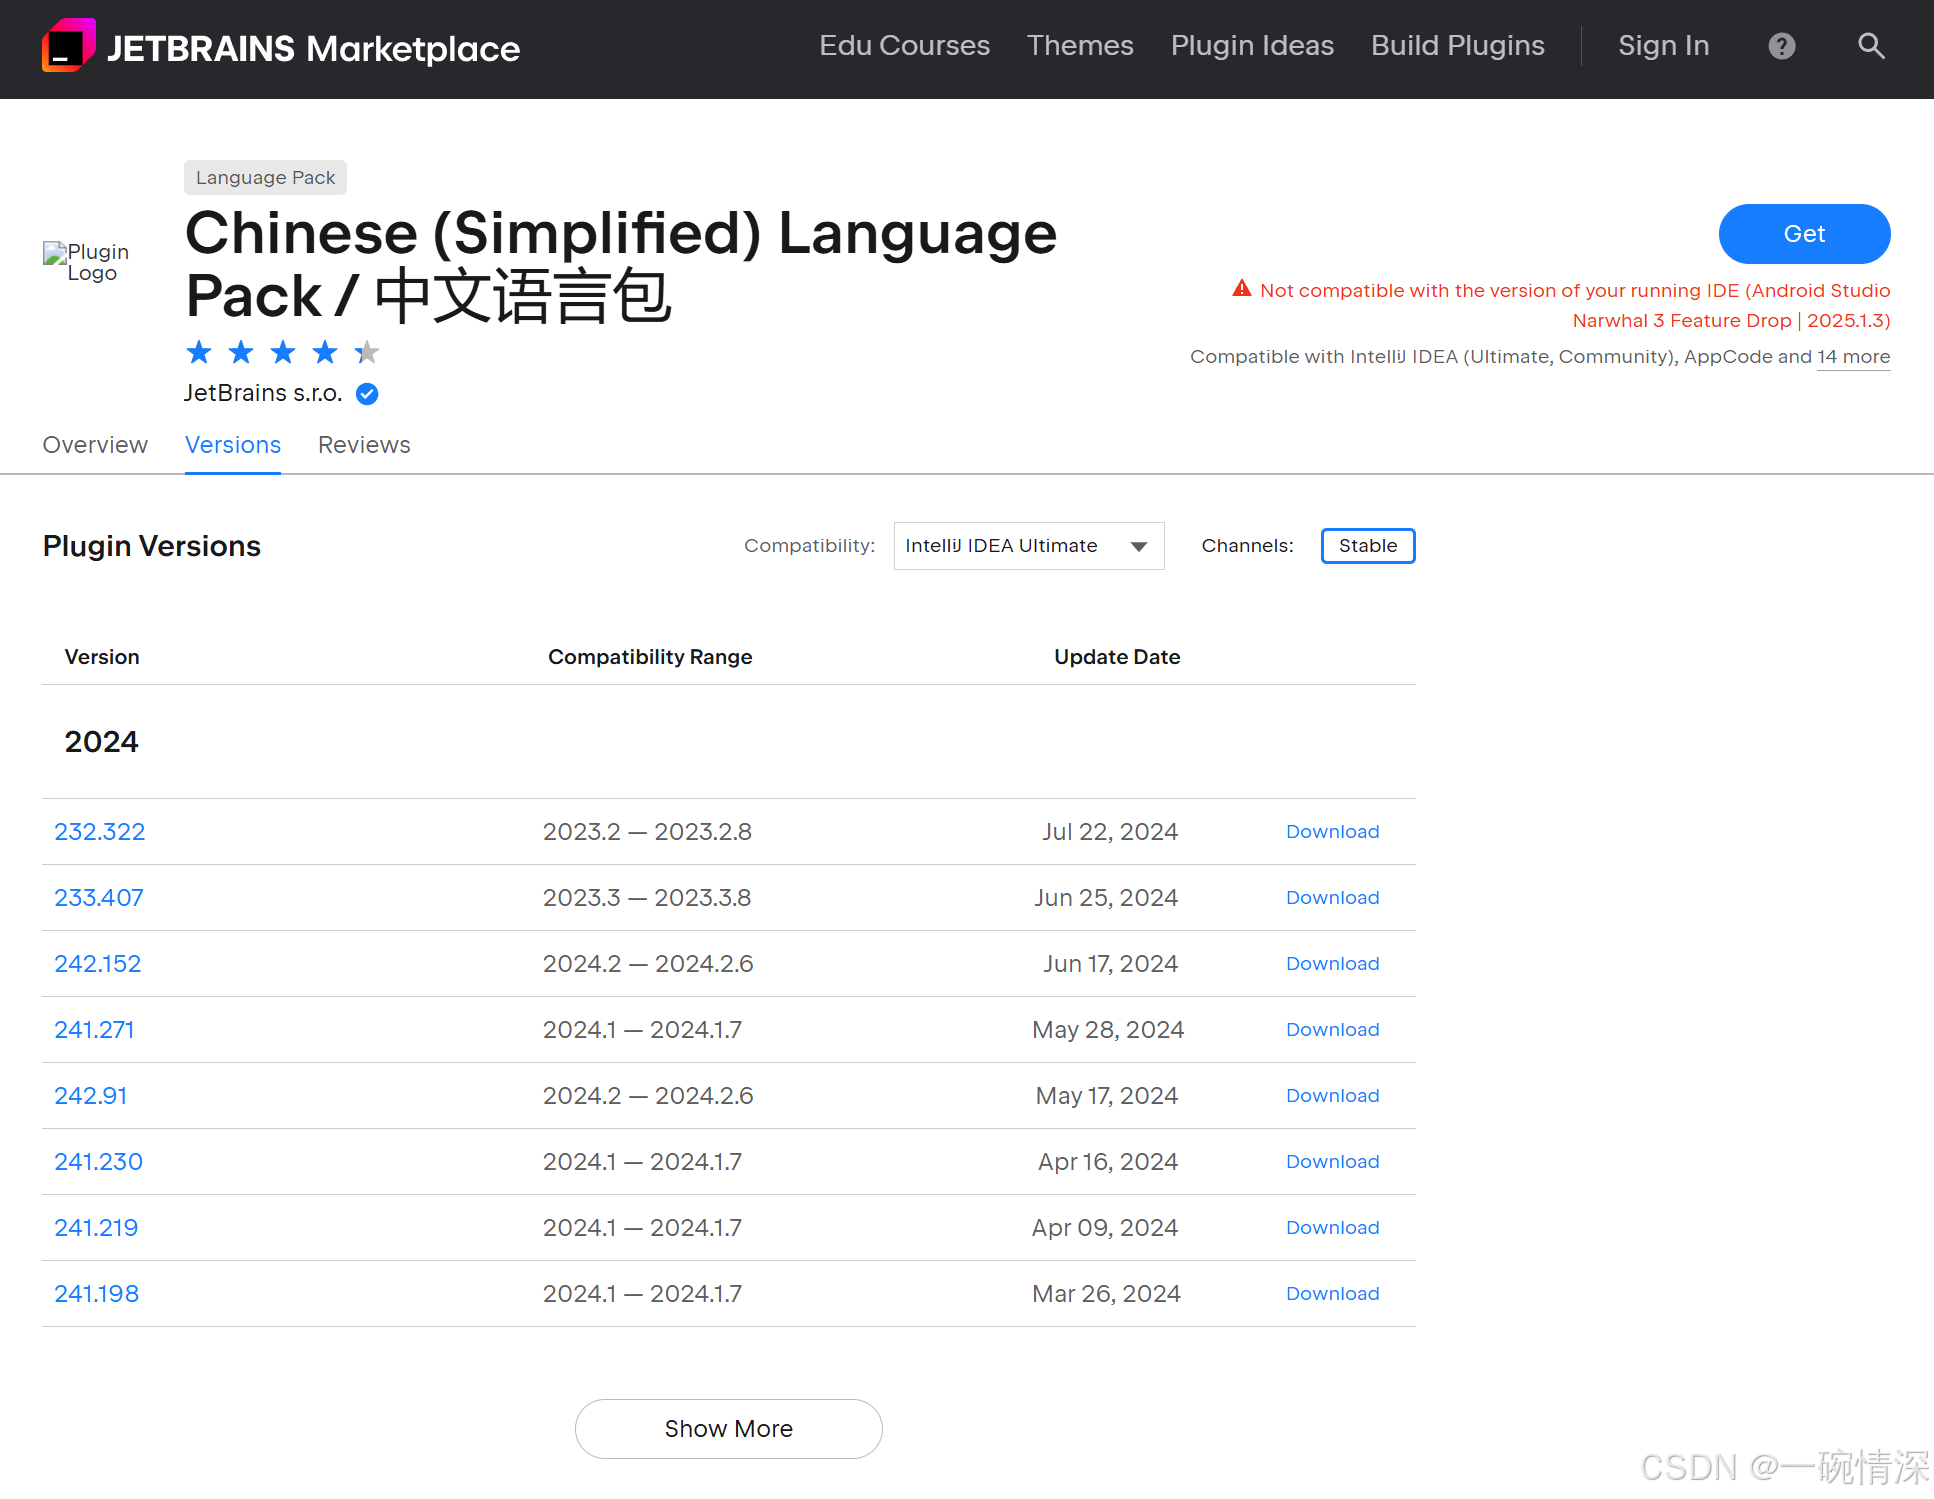Click the 'Mar 26, 2024' update date
Screen dimensions: 1934x1499
click(x=1106, y=1294)
